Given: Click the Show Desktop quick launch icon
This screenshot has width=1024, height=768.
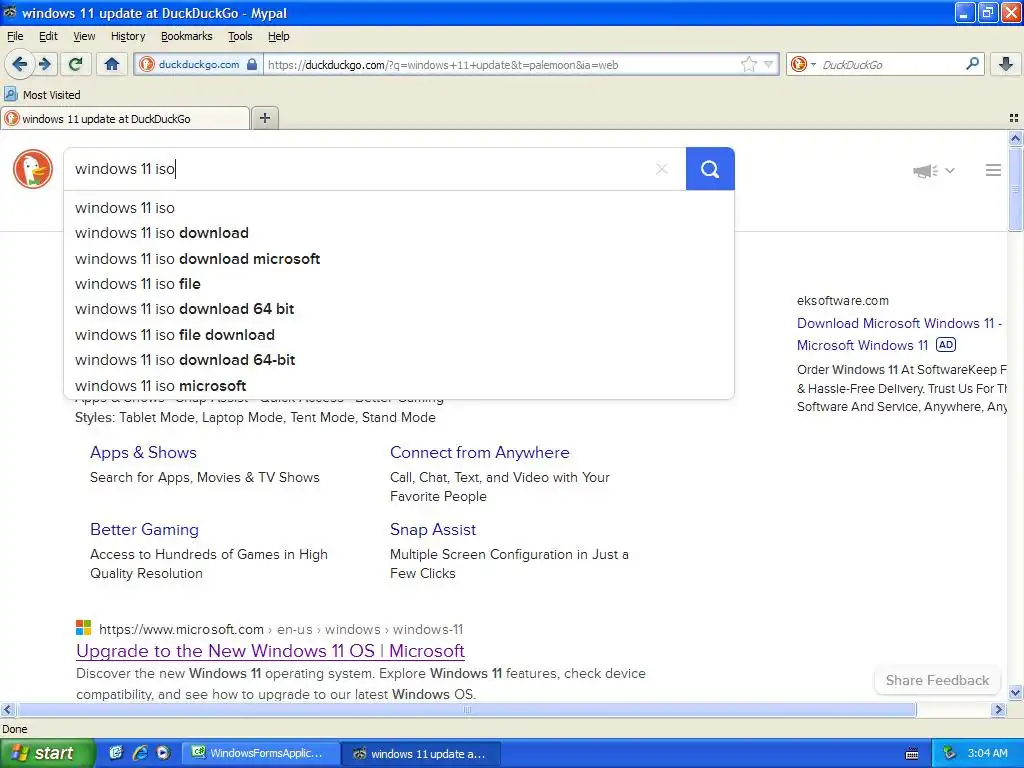Looking at the screenshot, I should 116,753.
